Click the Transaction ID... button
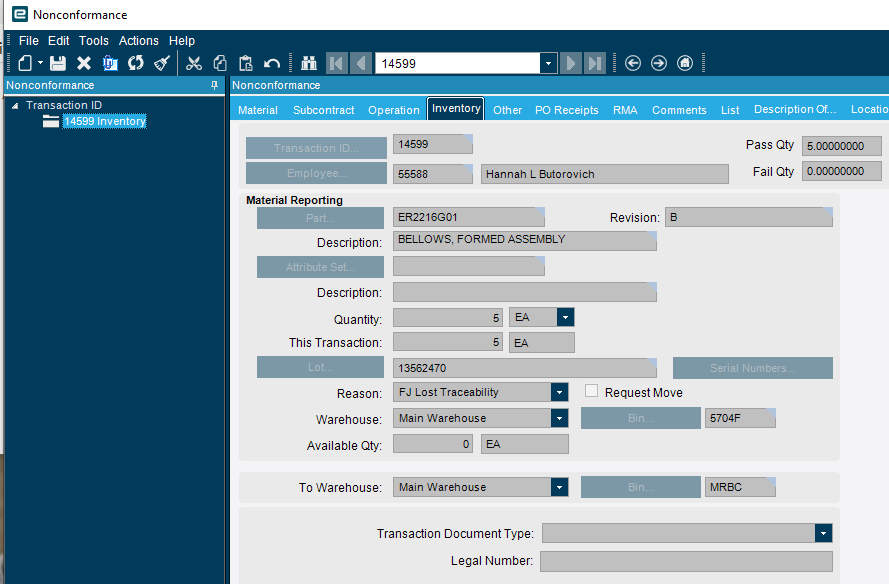Screen dimensions: 889x584 316,148
